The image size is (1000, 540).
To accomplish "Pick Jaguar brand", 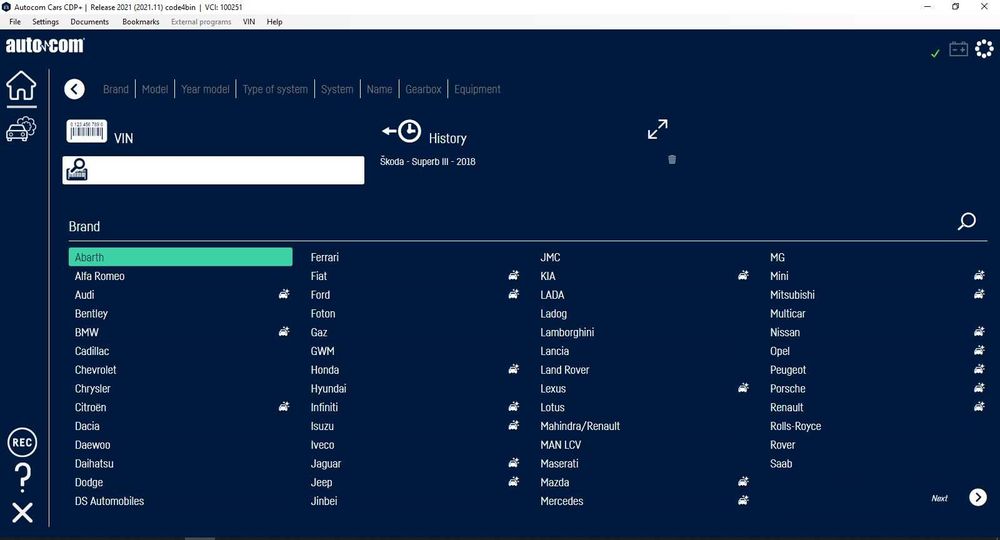I will (326, 463).
